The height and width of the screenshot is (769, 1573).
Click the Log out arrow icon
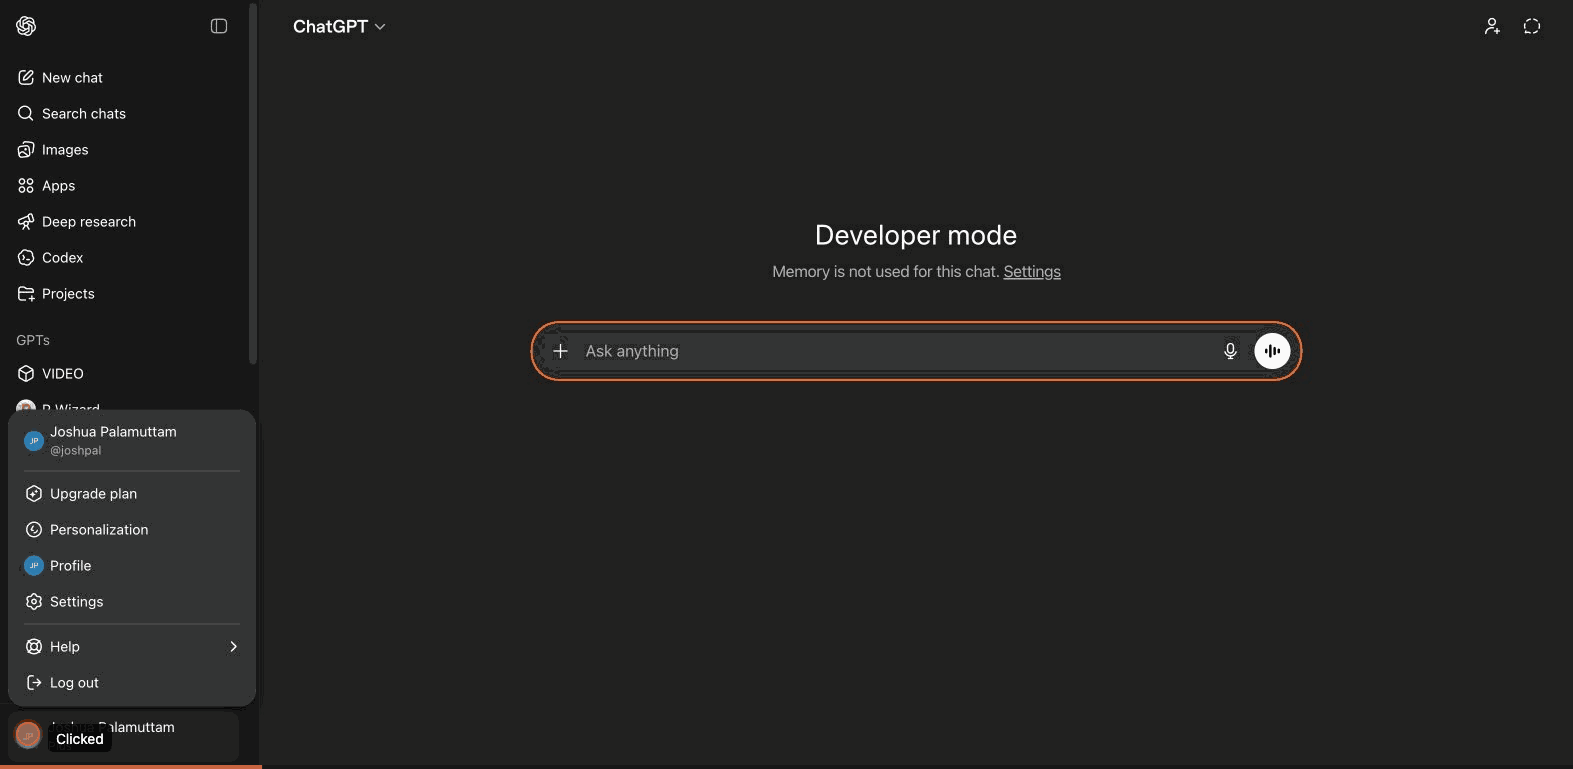[34, 682]
